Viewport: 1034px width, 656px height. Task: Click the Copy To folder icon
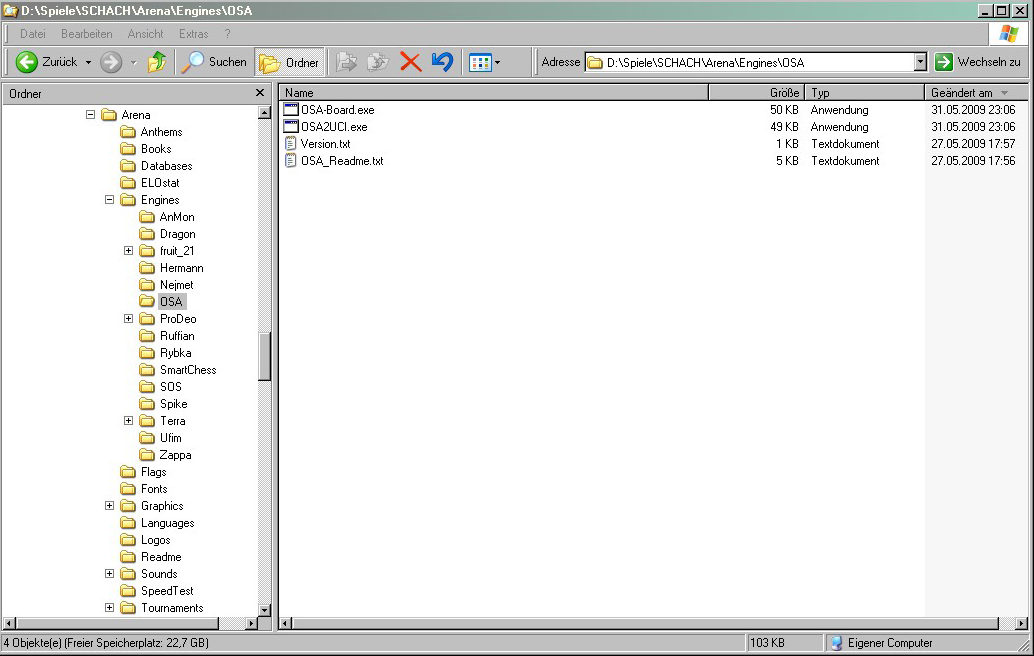378,62
